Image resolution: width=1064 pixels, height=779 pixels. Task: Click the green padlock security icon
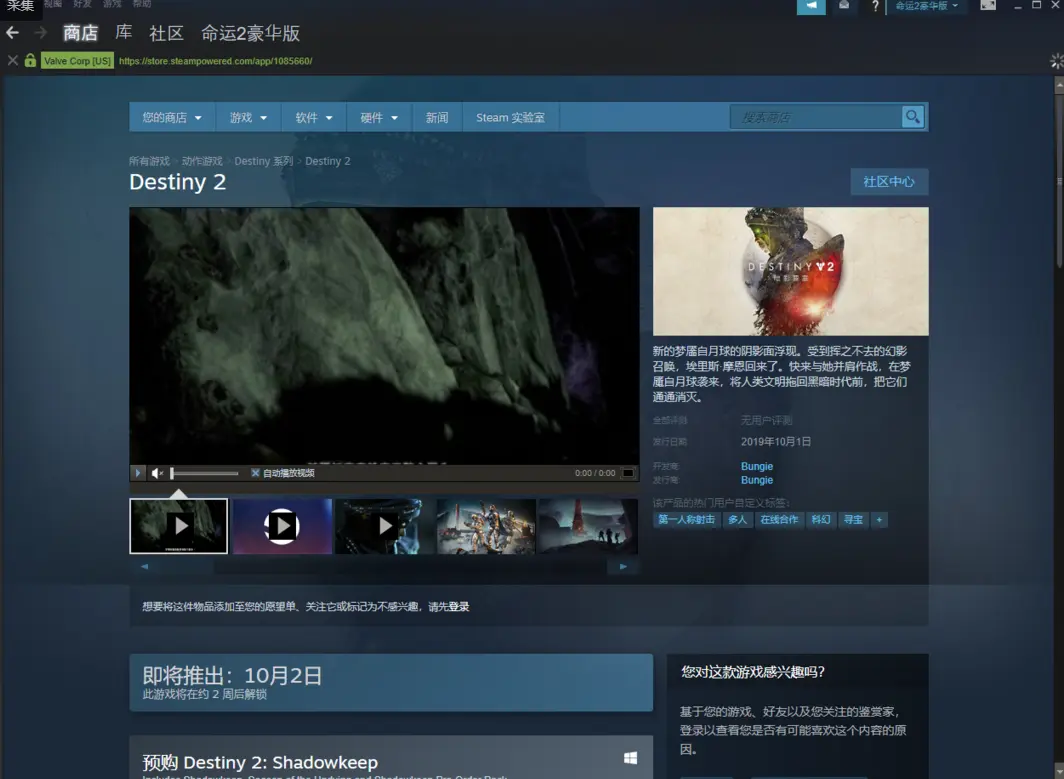coord(30,60)
